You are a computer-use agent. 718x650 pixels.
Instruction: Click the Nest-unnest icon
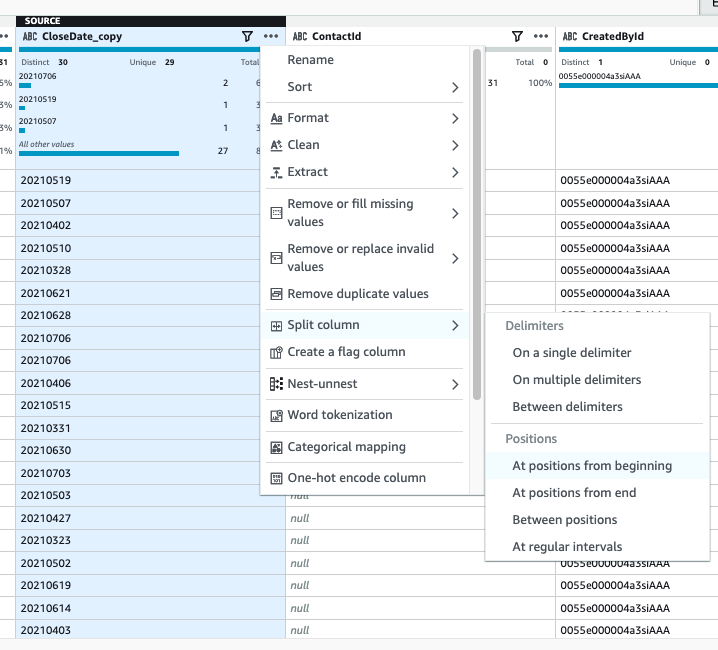[276, 384]
